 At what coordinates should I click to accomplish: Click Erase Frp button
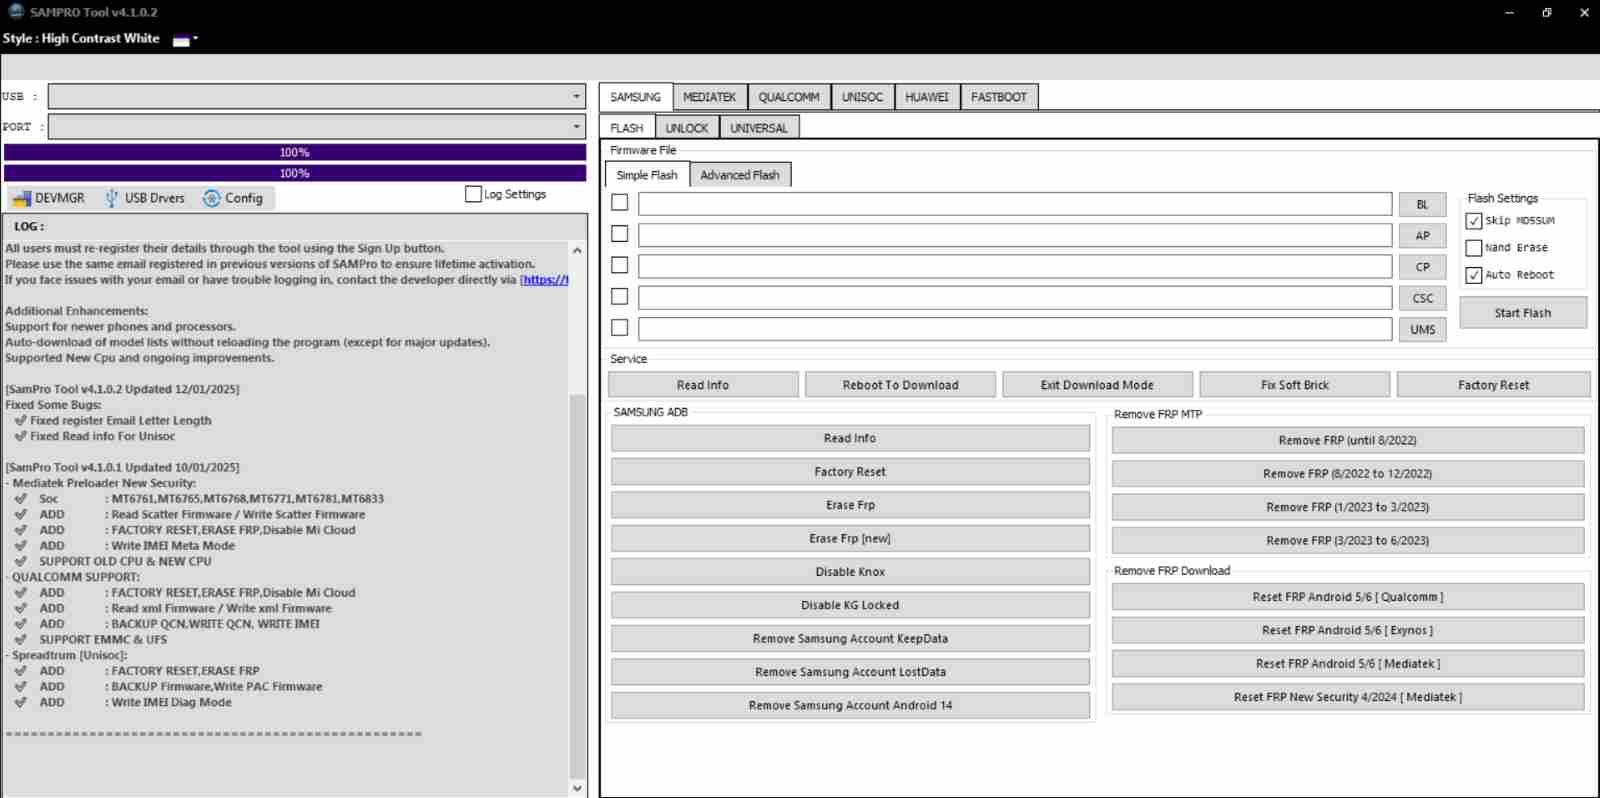(850, 505)
